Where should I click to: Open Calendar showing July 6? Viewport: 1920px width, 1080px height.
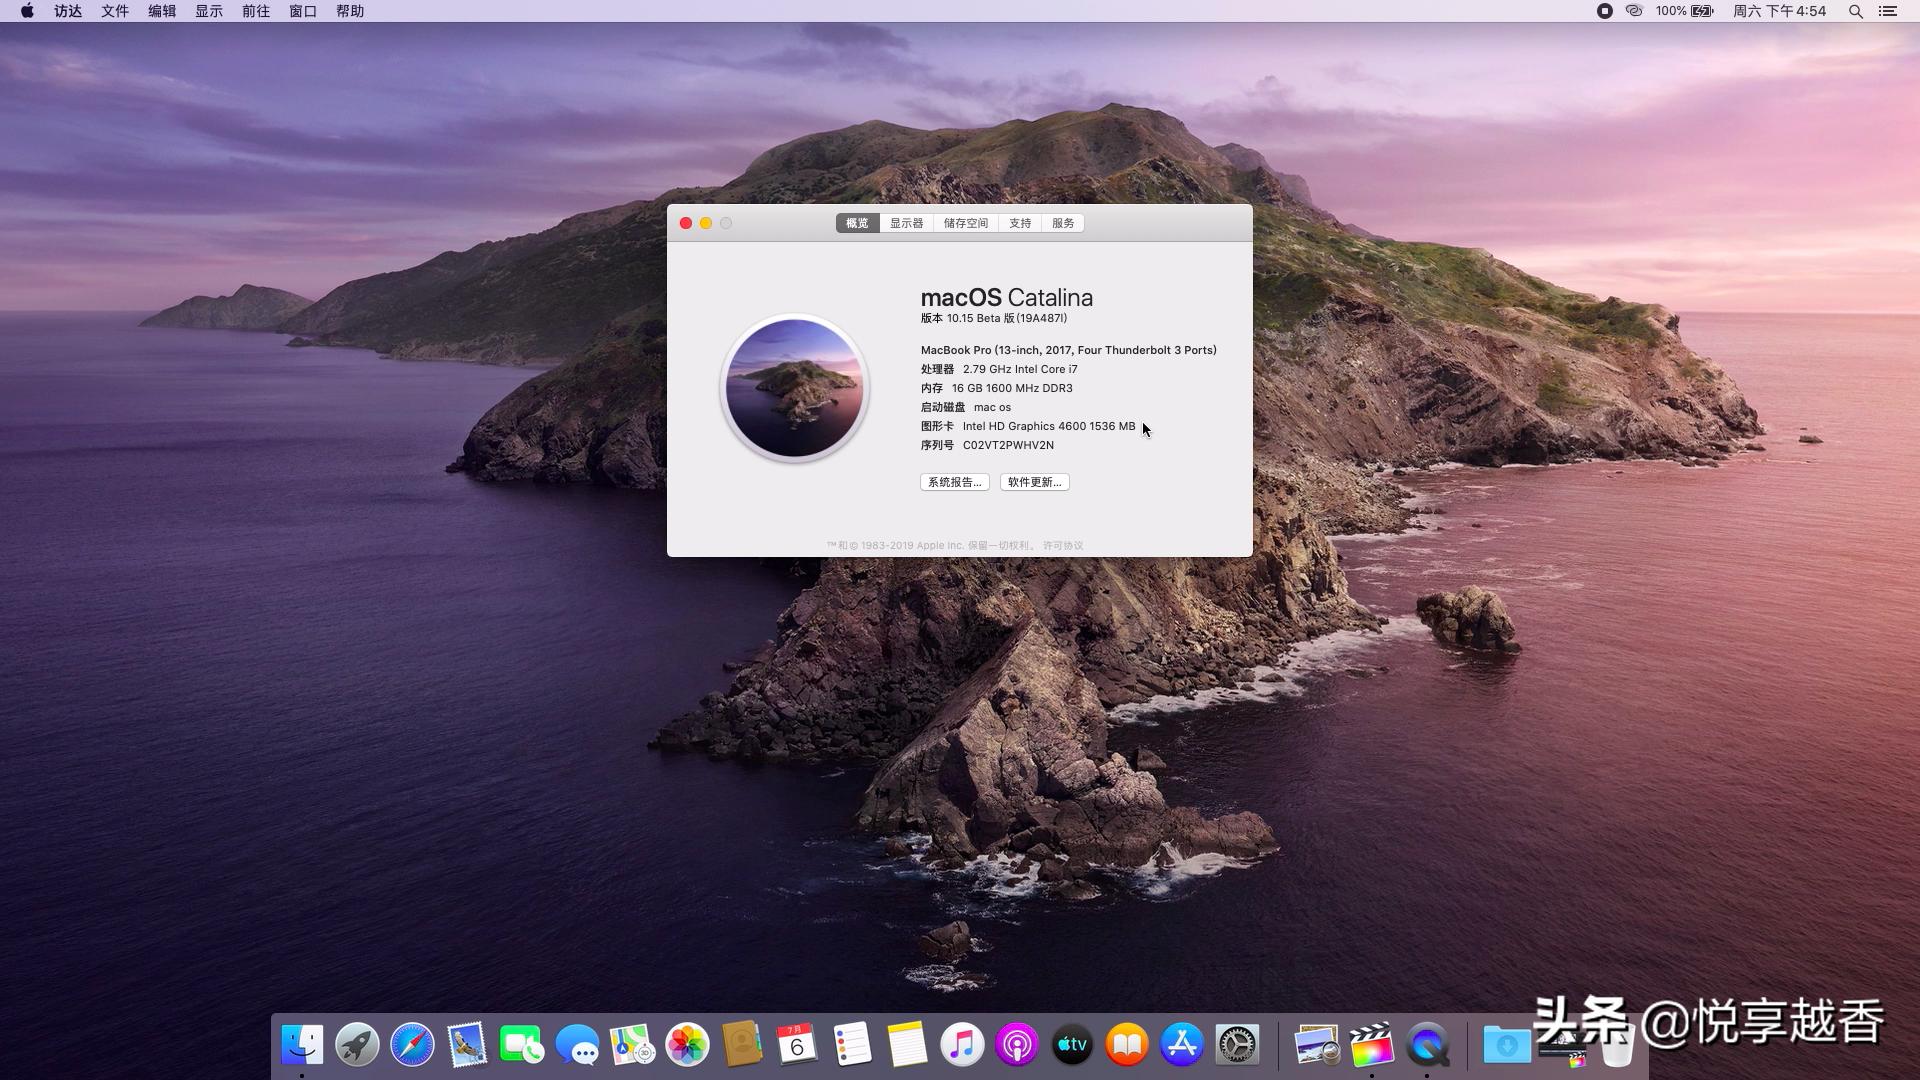point(796,1044)
